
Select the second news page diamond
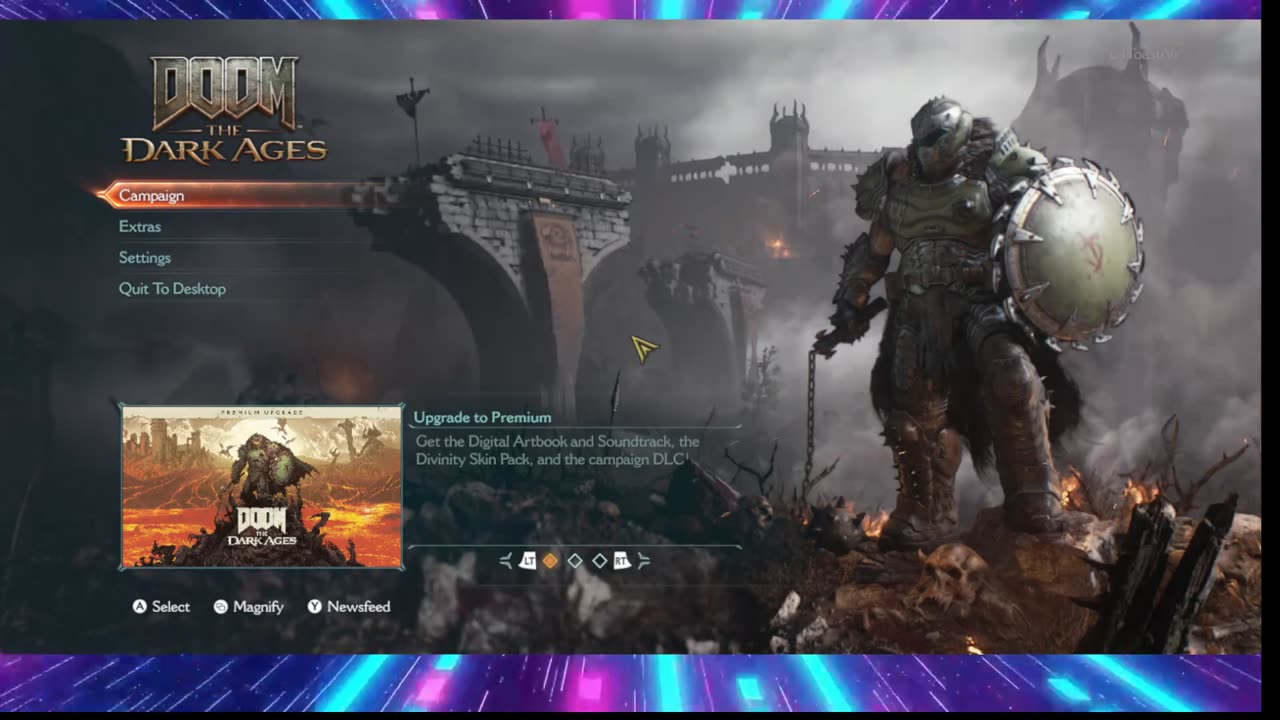coord(575,561)
